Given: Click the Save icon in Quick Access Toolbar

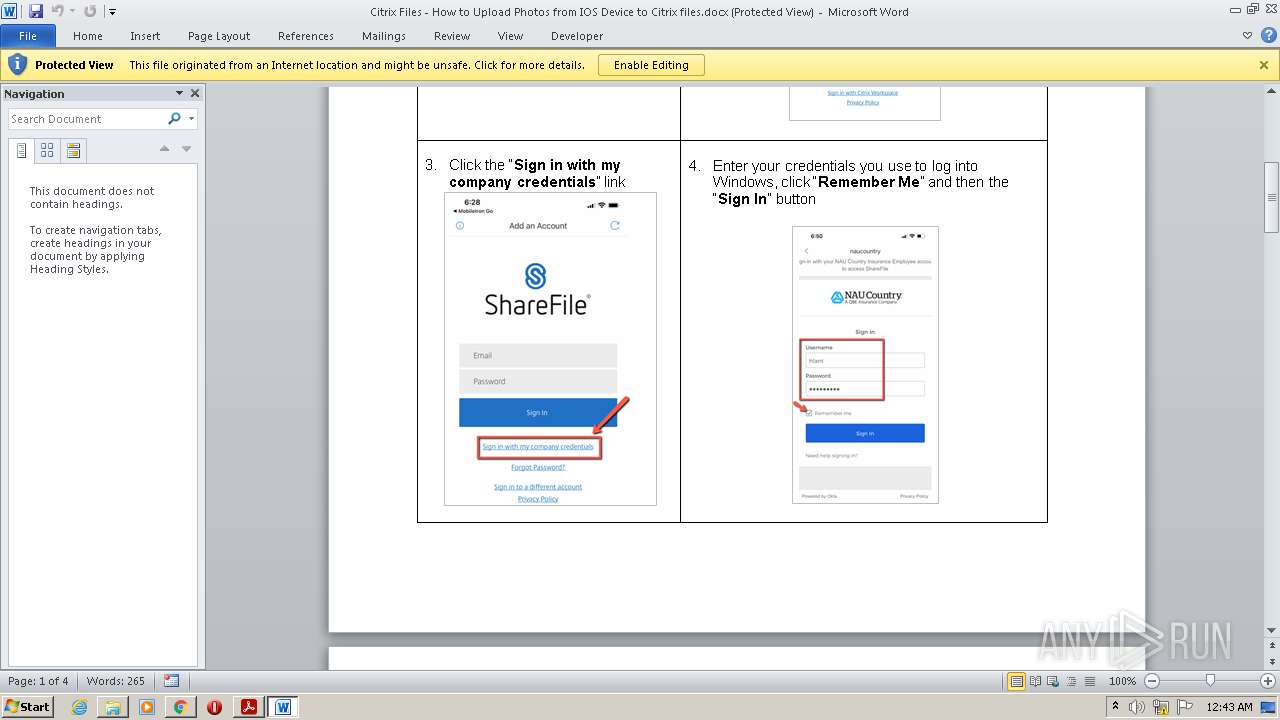Looking at the screenshot, I should coord(36,11).
